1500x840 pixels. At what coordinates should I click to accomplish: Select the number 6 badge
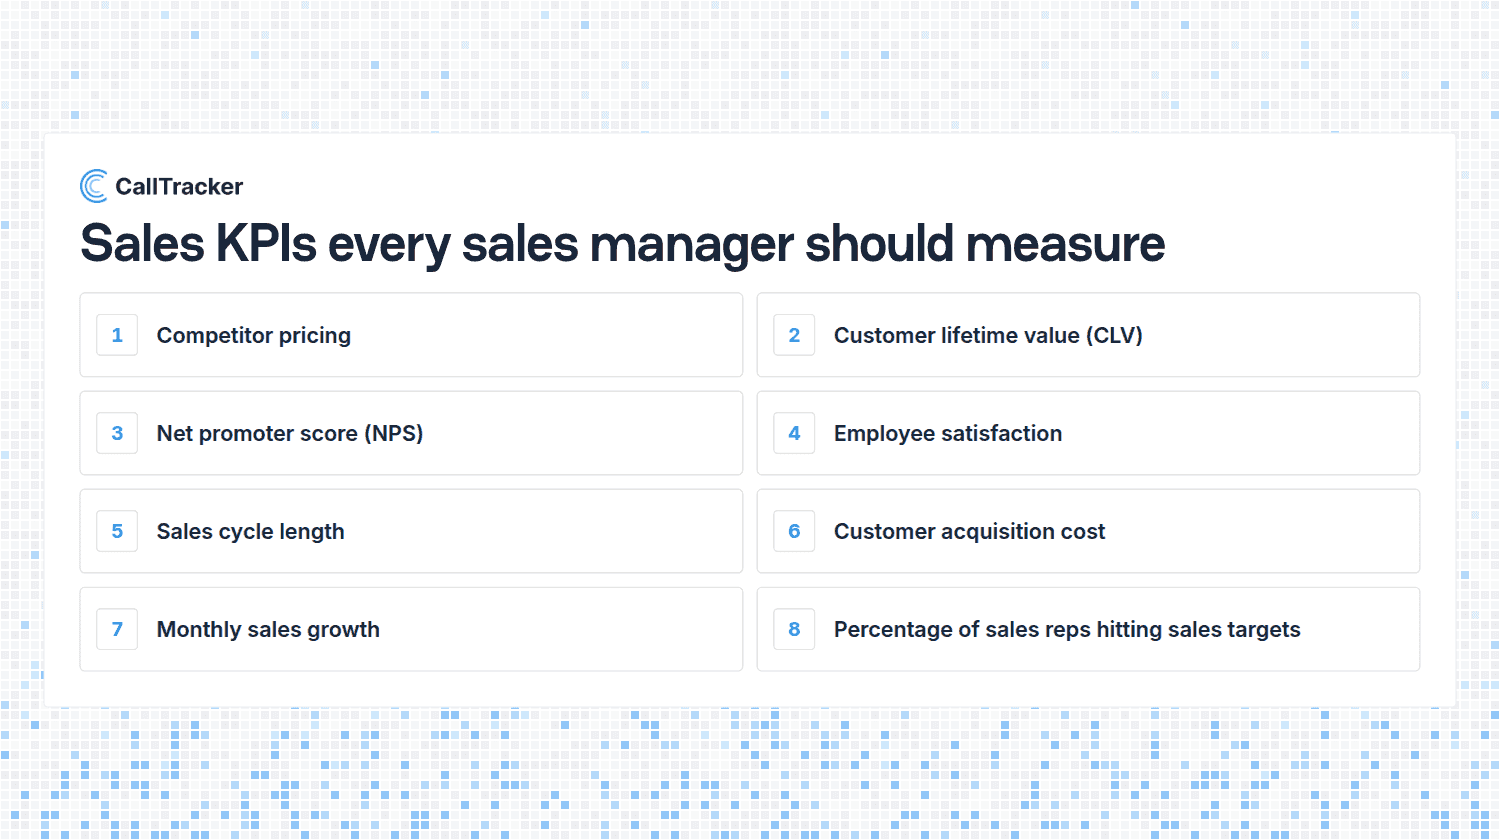794,531
